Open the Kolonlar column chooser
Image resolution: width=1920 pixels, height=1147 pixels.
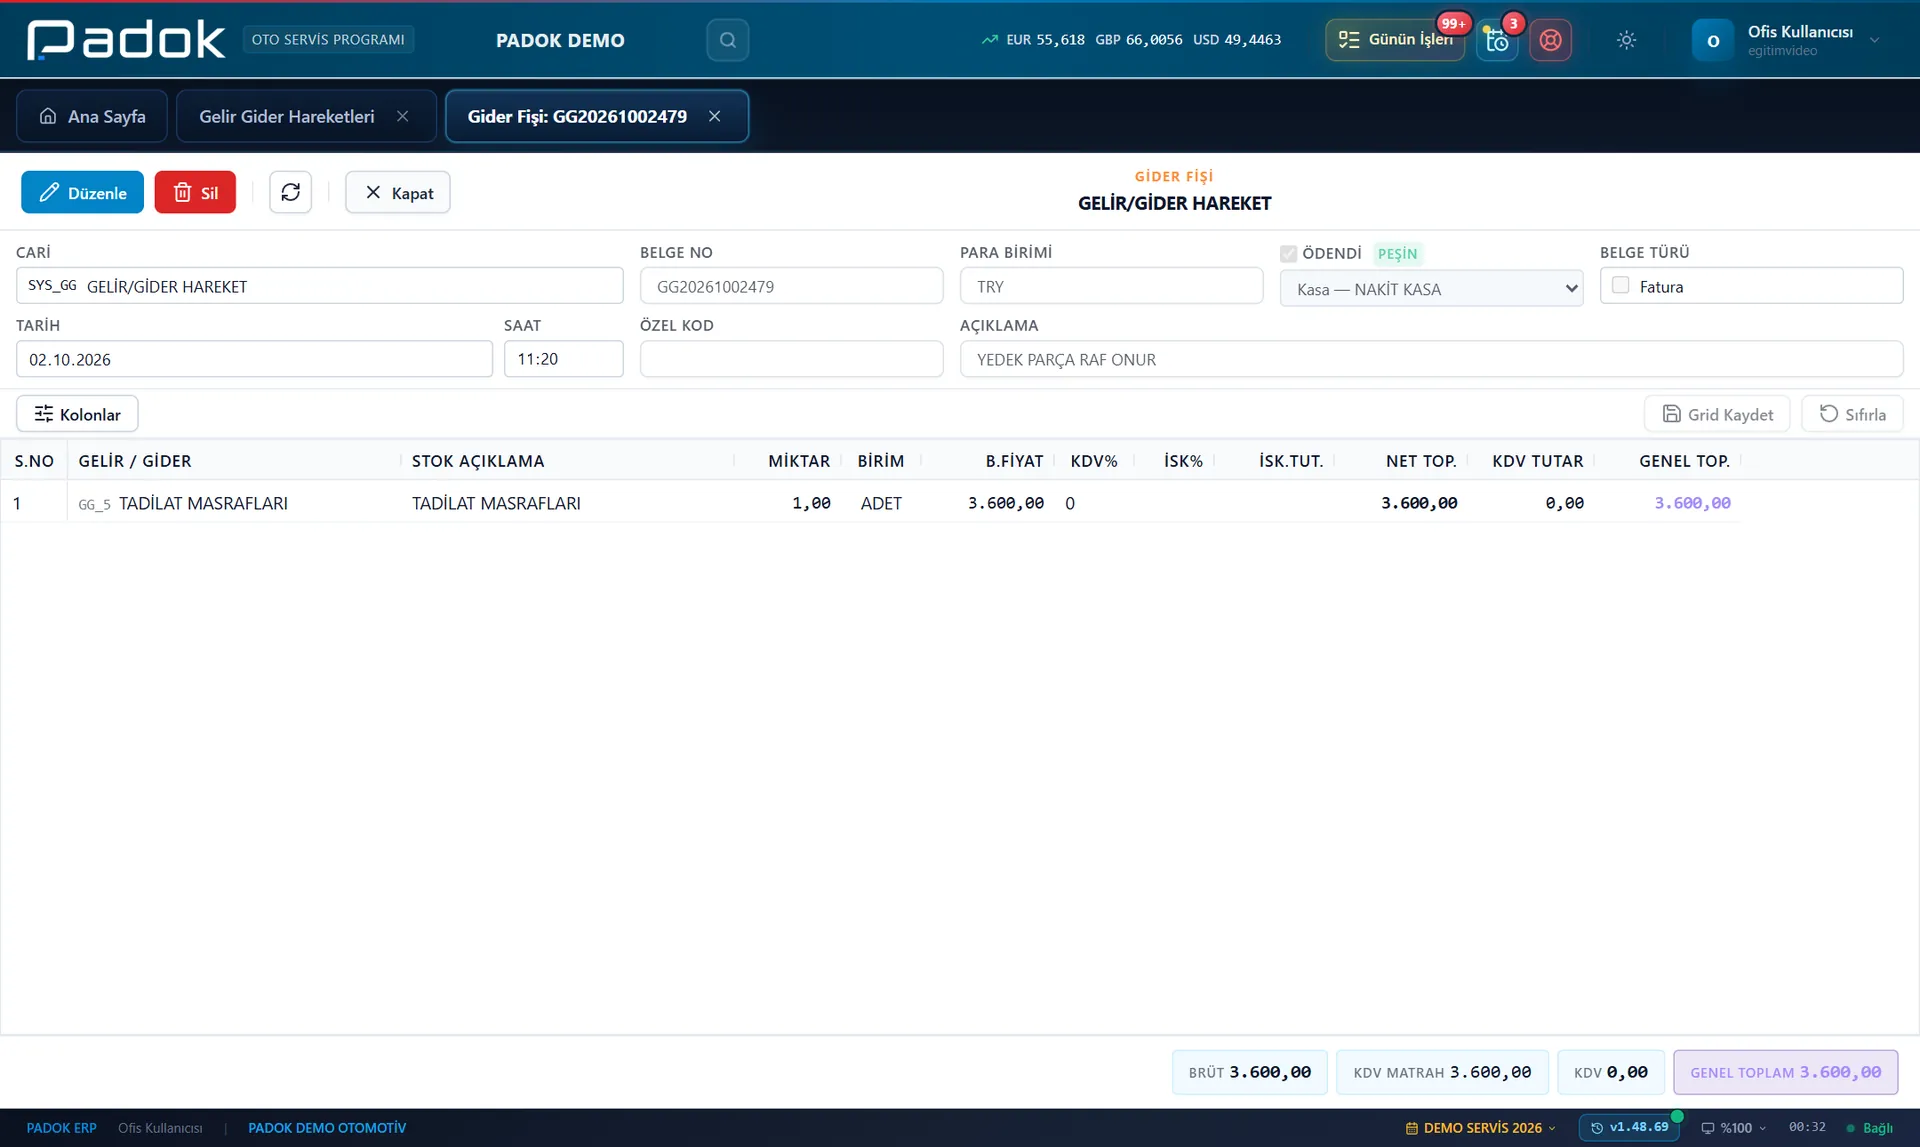(x=77, y=414)
